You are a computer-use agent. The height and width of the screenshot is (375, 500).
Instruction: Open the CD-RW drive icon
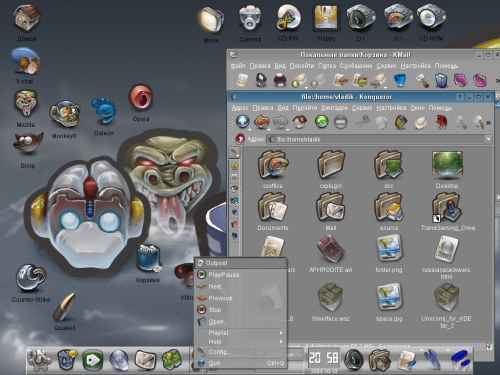click(x=288, y=18)
